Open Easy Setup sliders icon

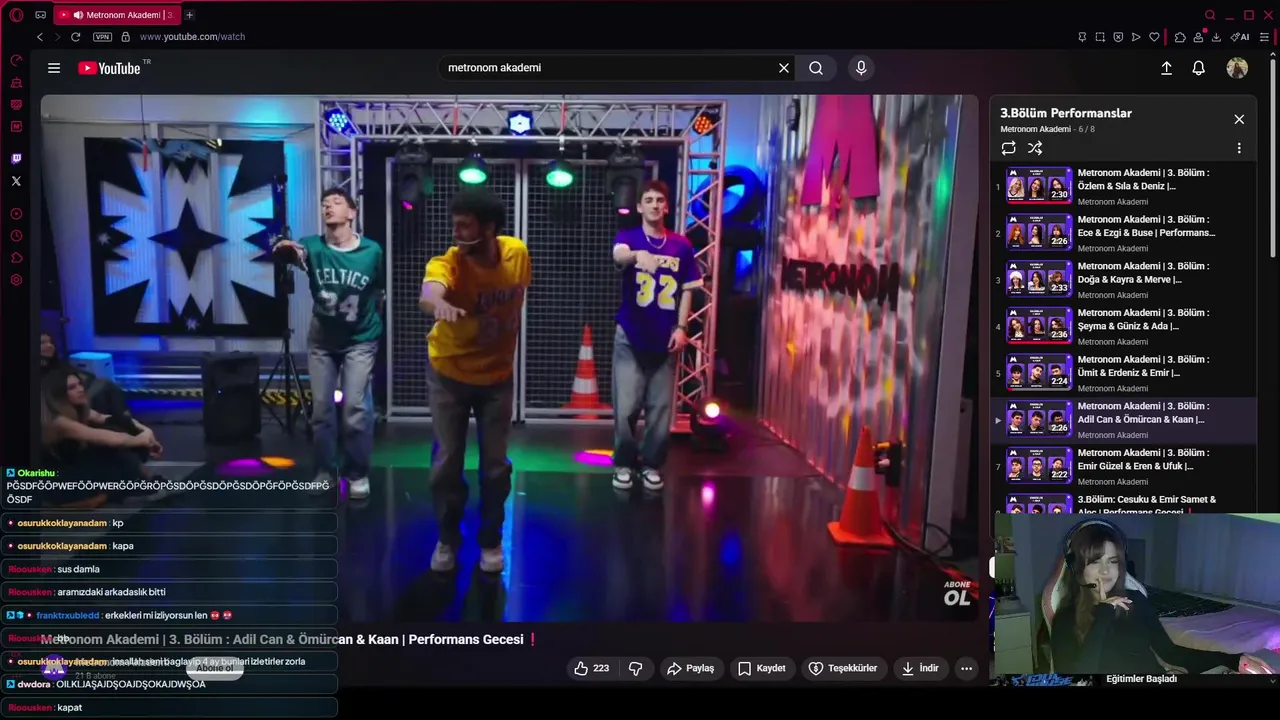[1264, 37]
